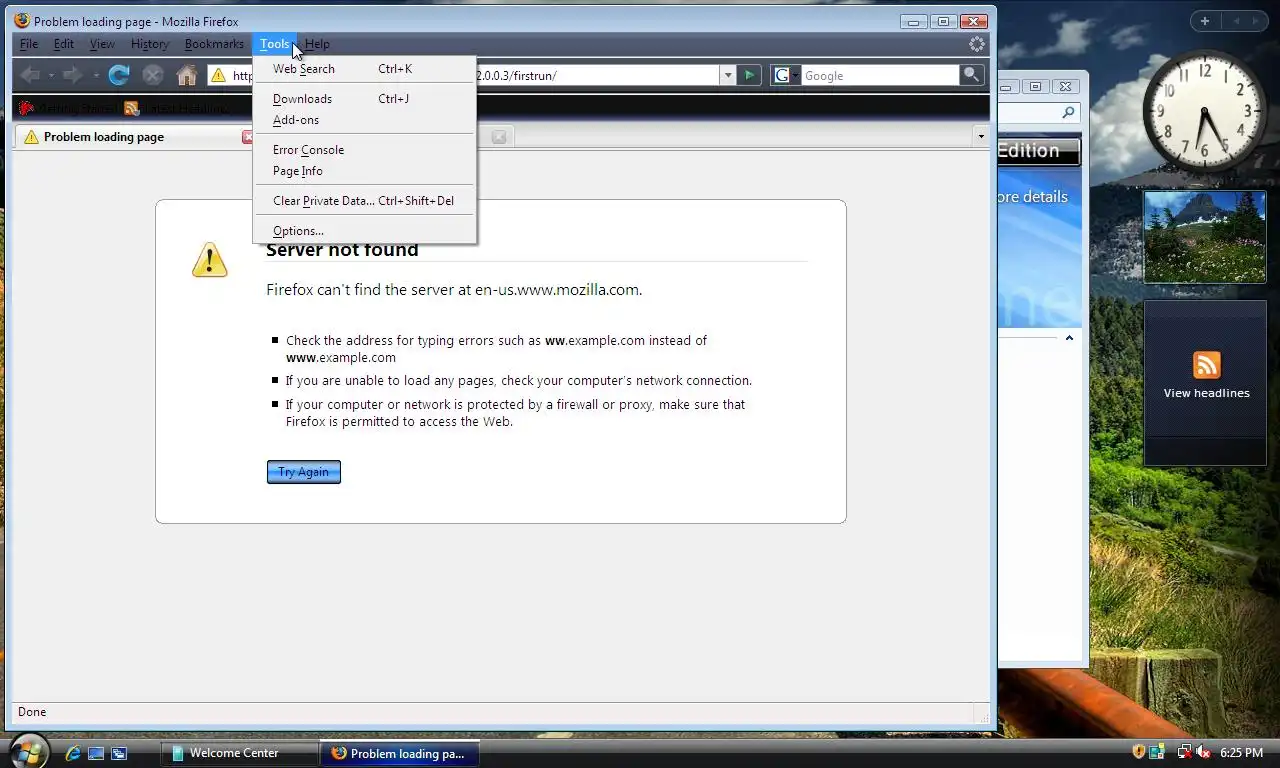Viewport: 1280px width, 768px height.
Task: Choose Web Search from Tools menu
Action: [365, 69]
